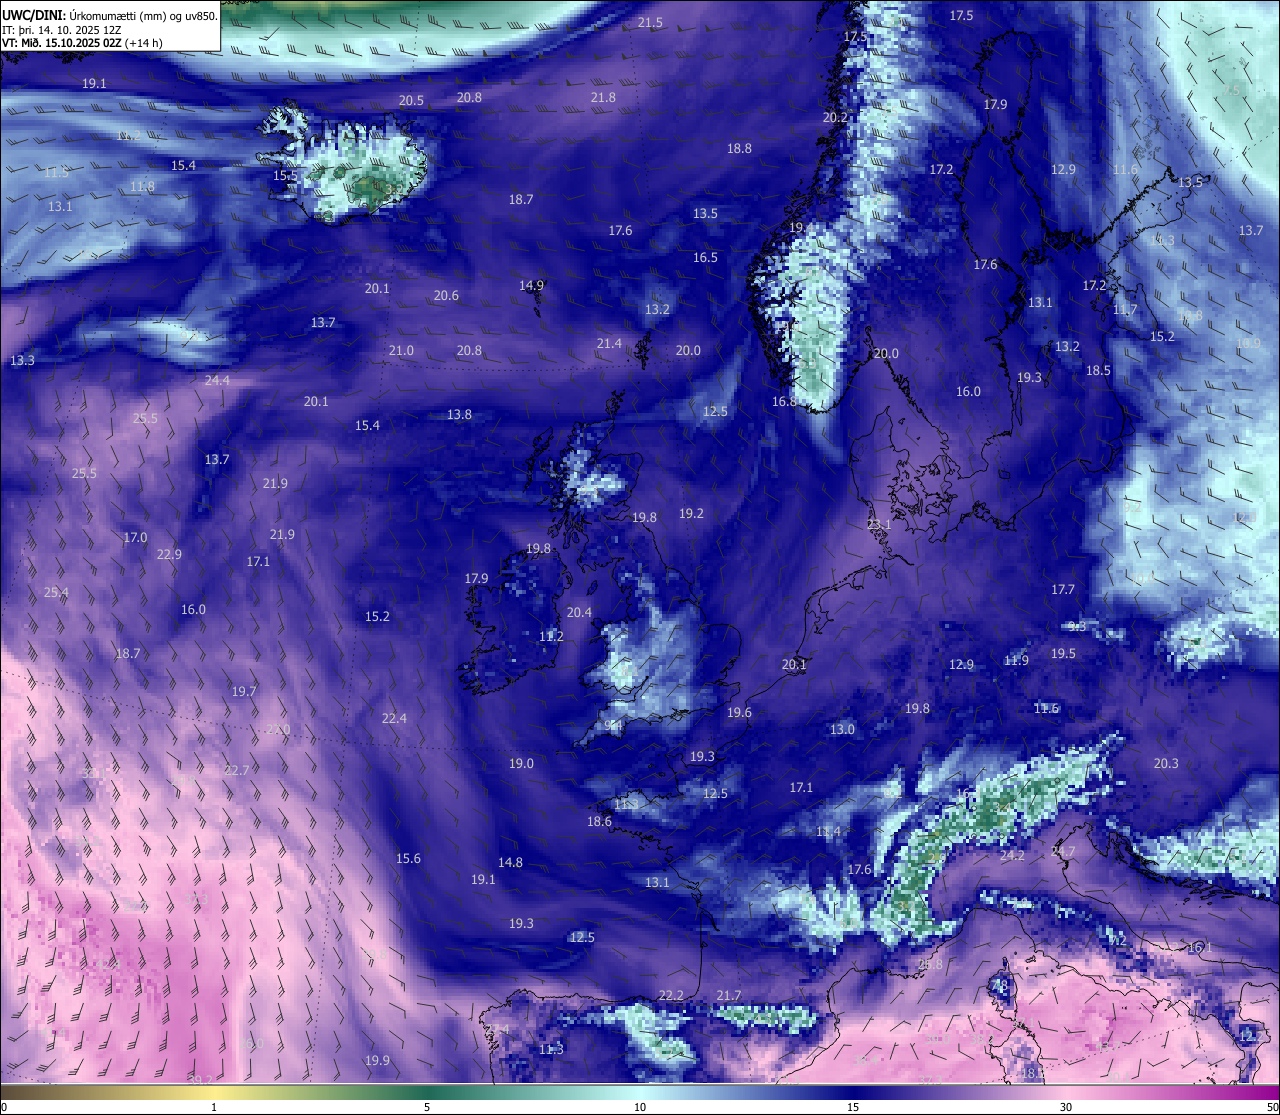Screen dimensions: 1280x1115
Task: Click the 5 tick on the color scale
Action: tap(427, 1106)
